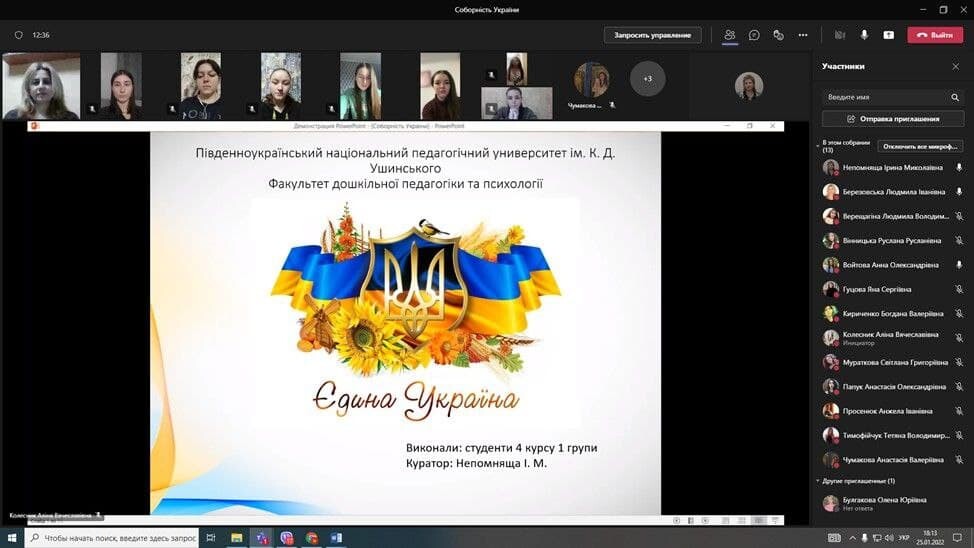Click the touch keyboard tray icon
Viewport: 974px width, 548px height.
click(x=834, y=538)
